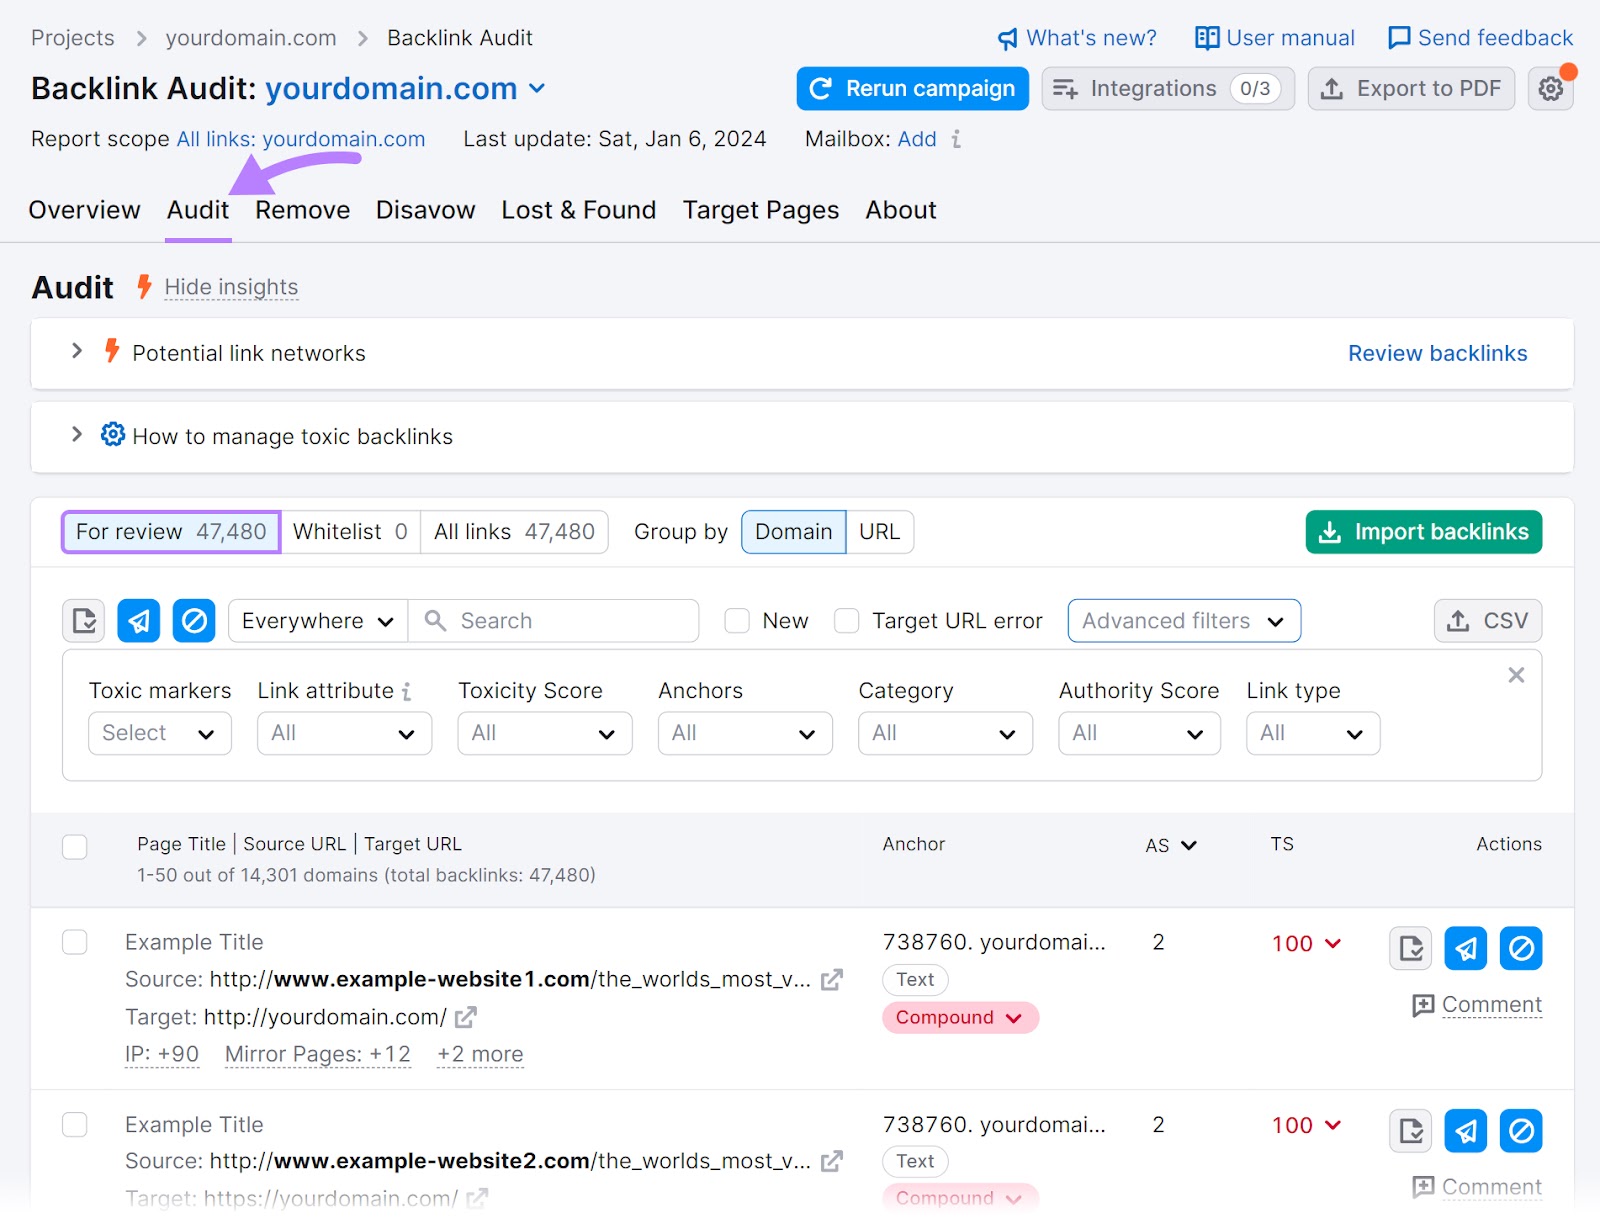Add first backlink to Disavow list
Screen dimensions: 1600x1229
click(x=1520, y=948)
